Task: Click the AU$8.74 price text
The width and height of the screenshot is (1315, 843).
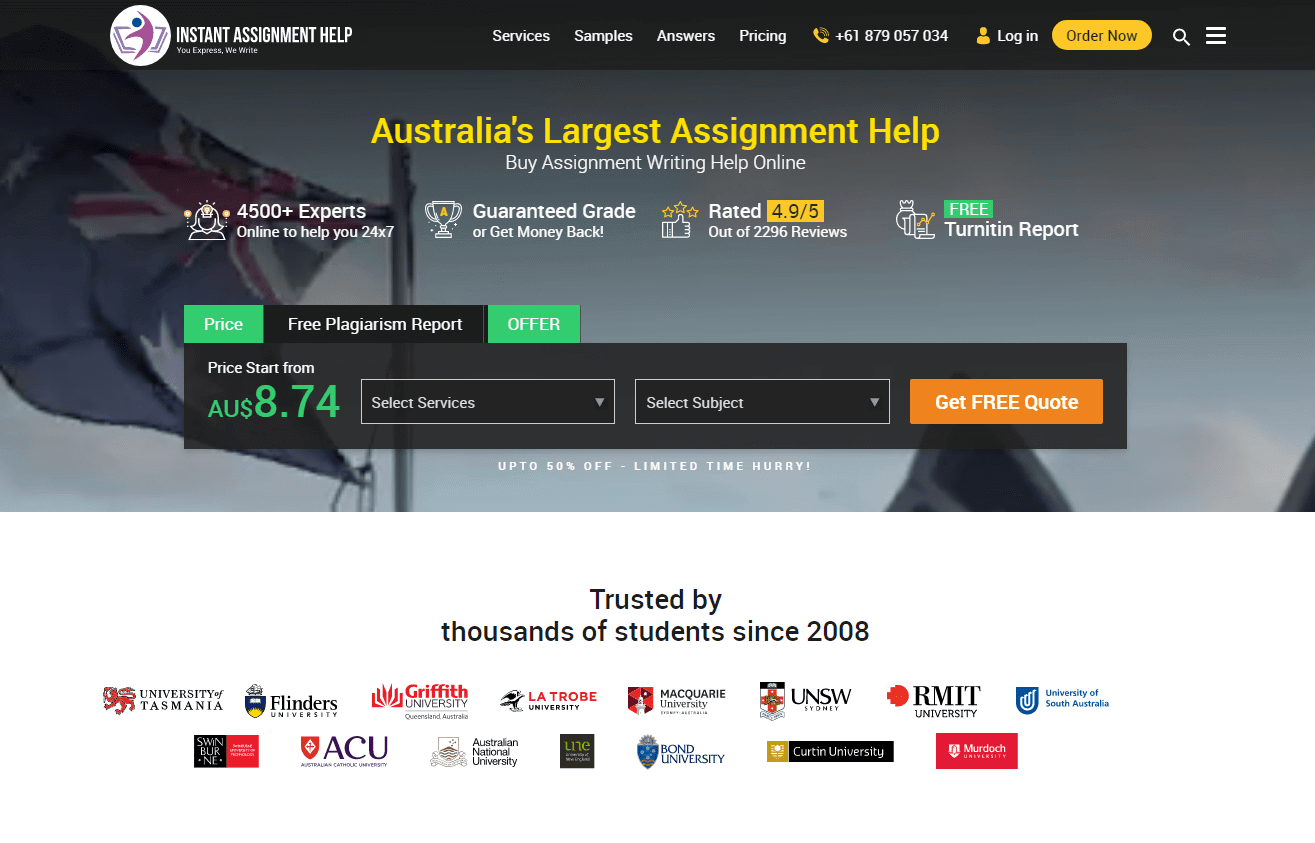Action: (x=274, y=402)
